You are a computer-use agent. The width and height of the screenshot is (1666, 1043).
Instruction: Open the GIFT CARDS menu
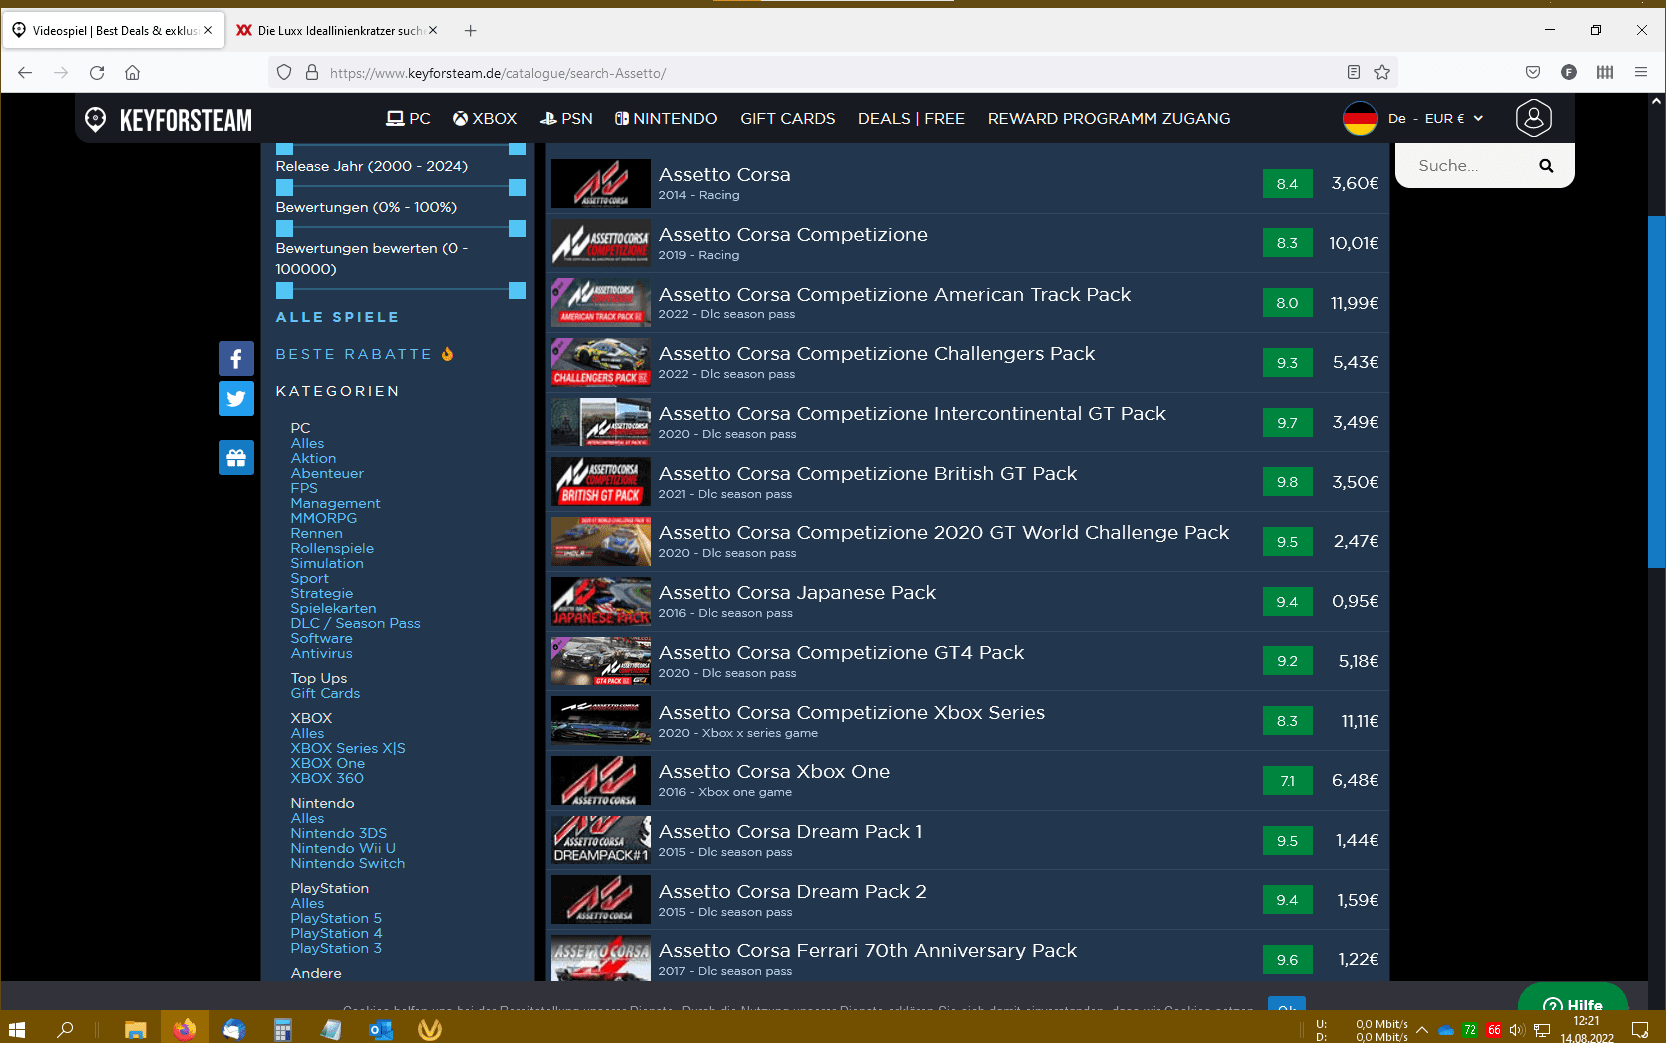pos(787,118)
